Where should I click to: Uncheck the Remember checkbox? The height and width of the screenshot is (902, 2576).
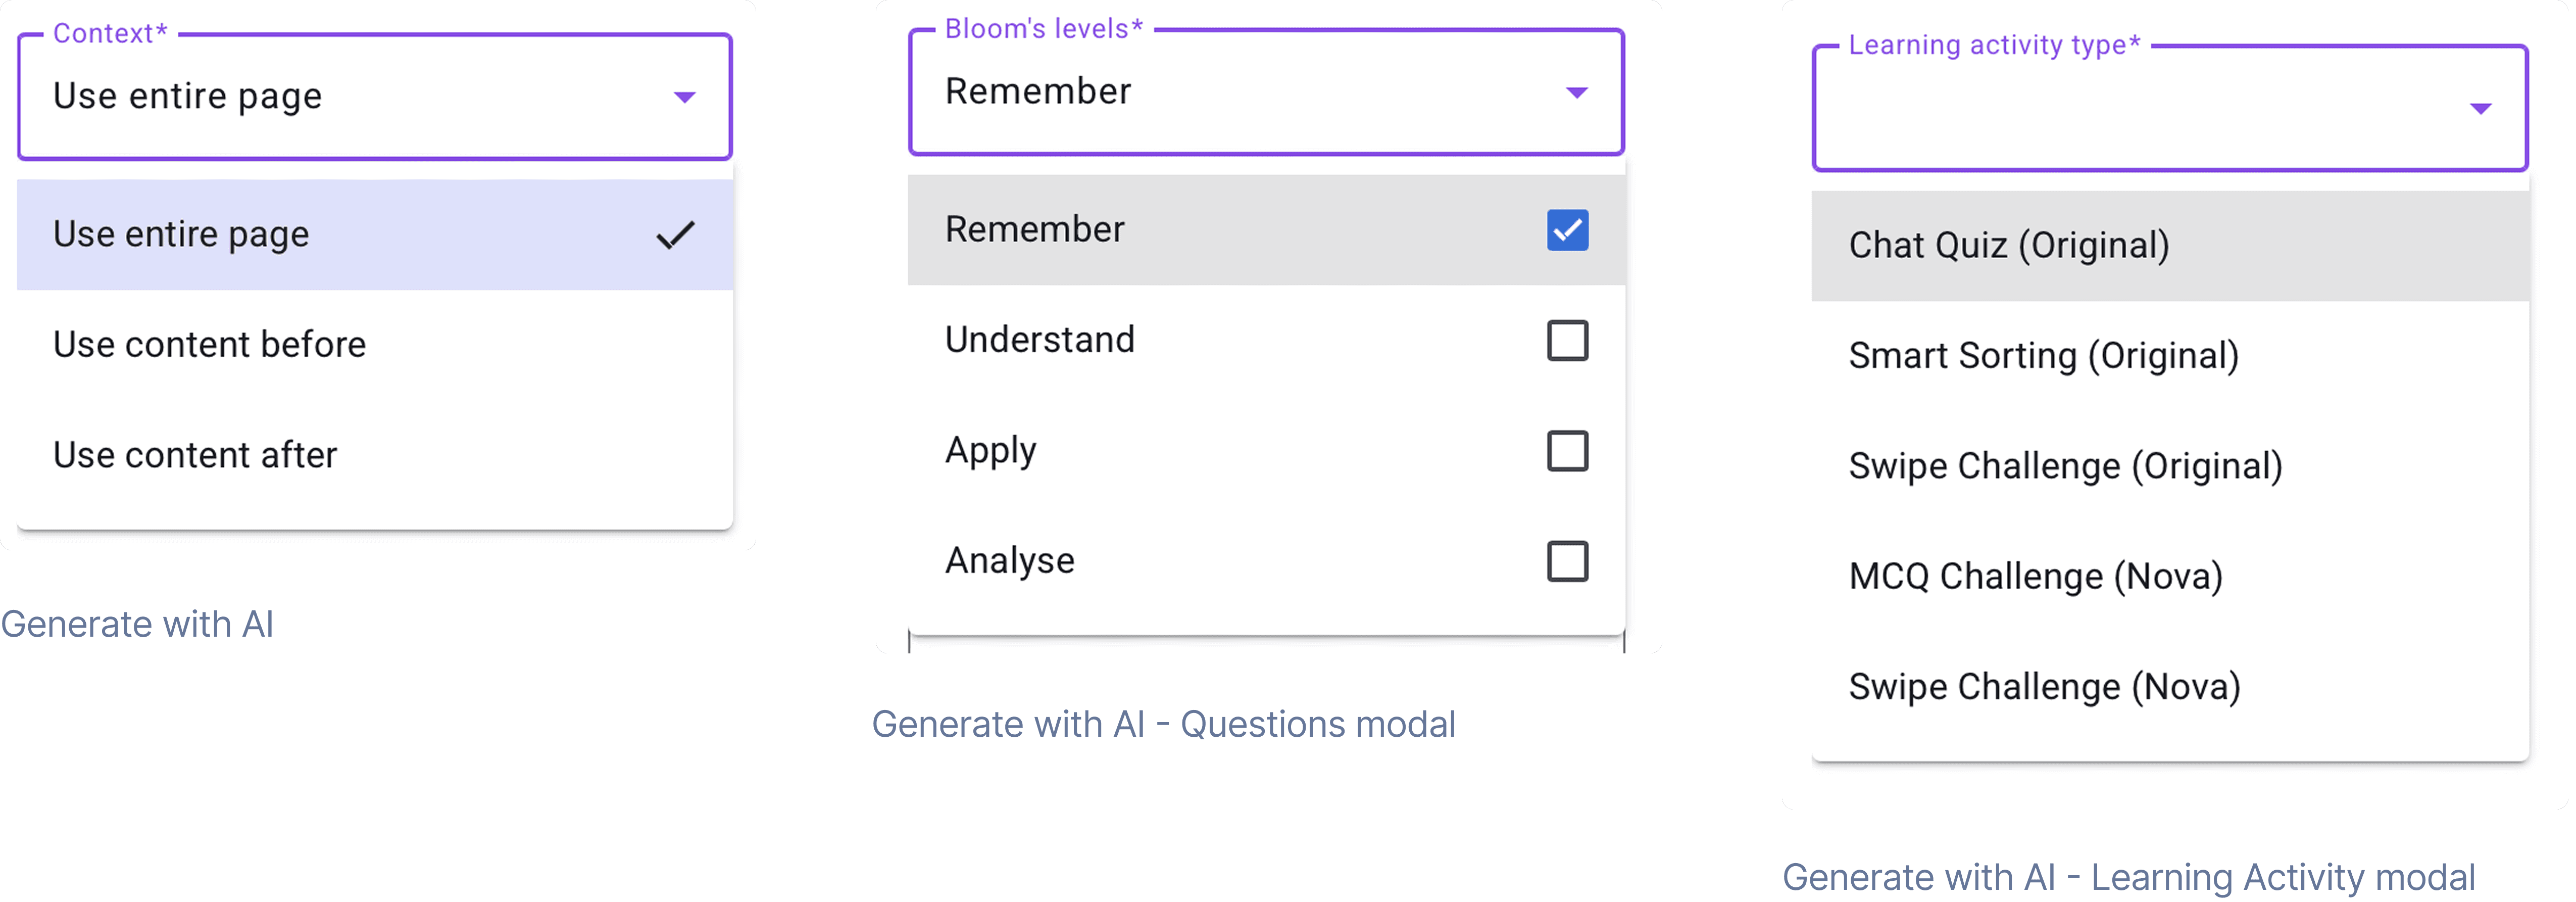pyautogui.click(x=1567, y=230)
